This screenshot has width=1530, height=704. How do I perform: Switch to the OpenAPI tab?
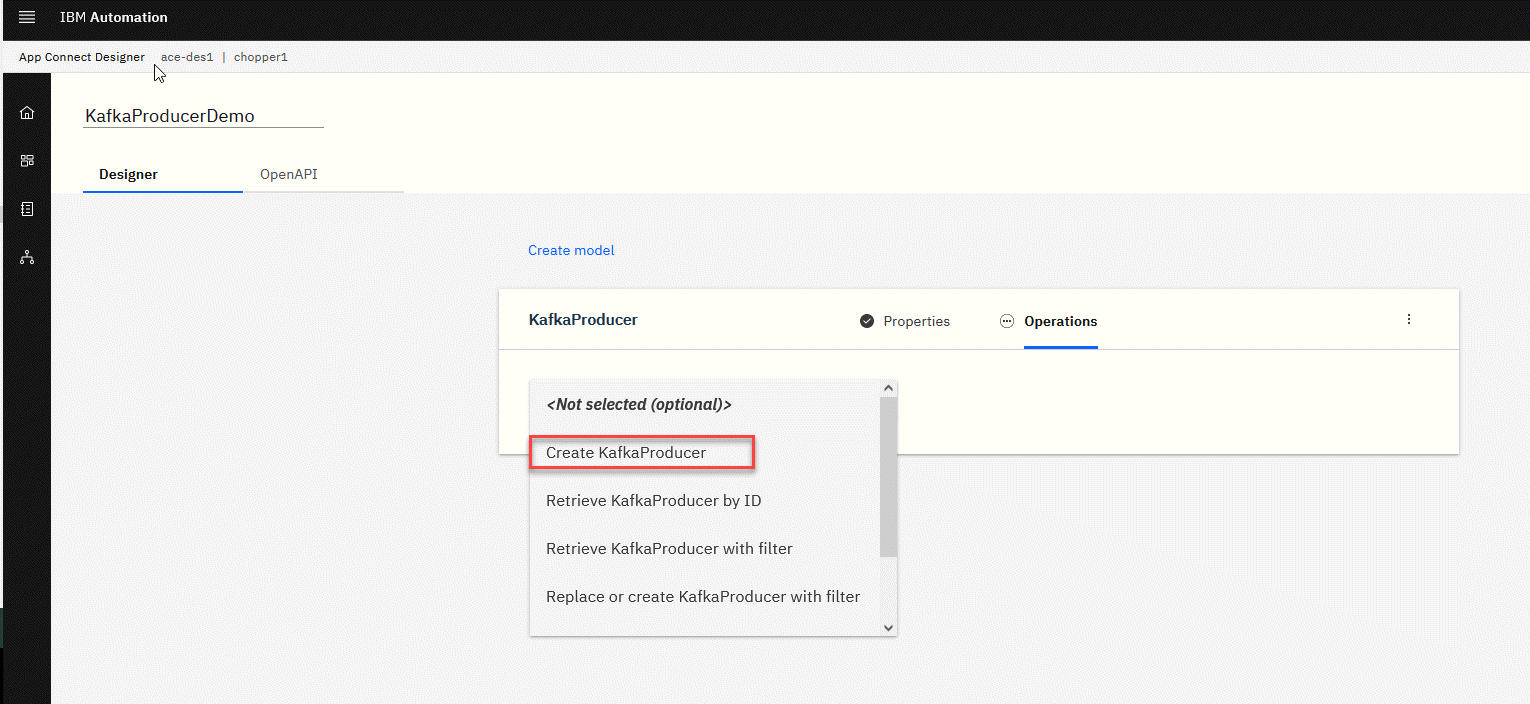pyautogui.click(x=289, y=174)
